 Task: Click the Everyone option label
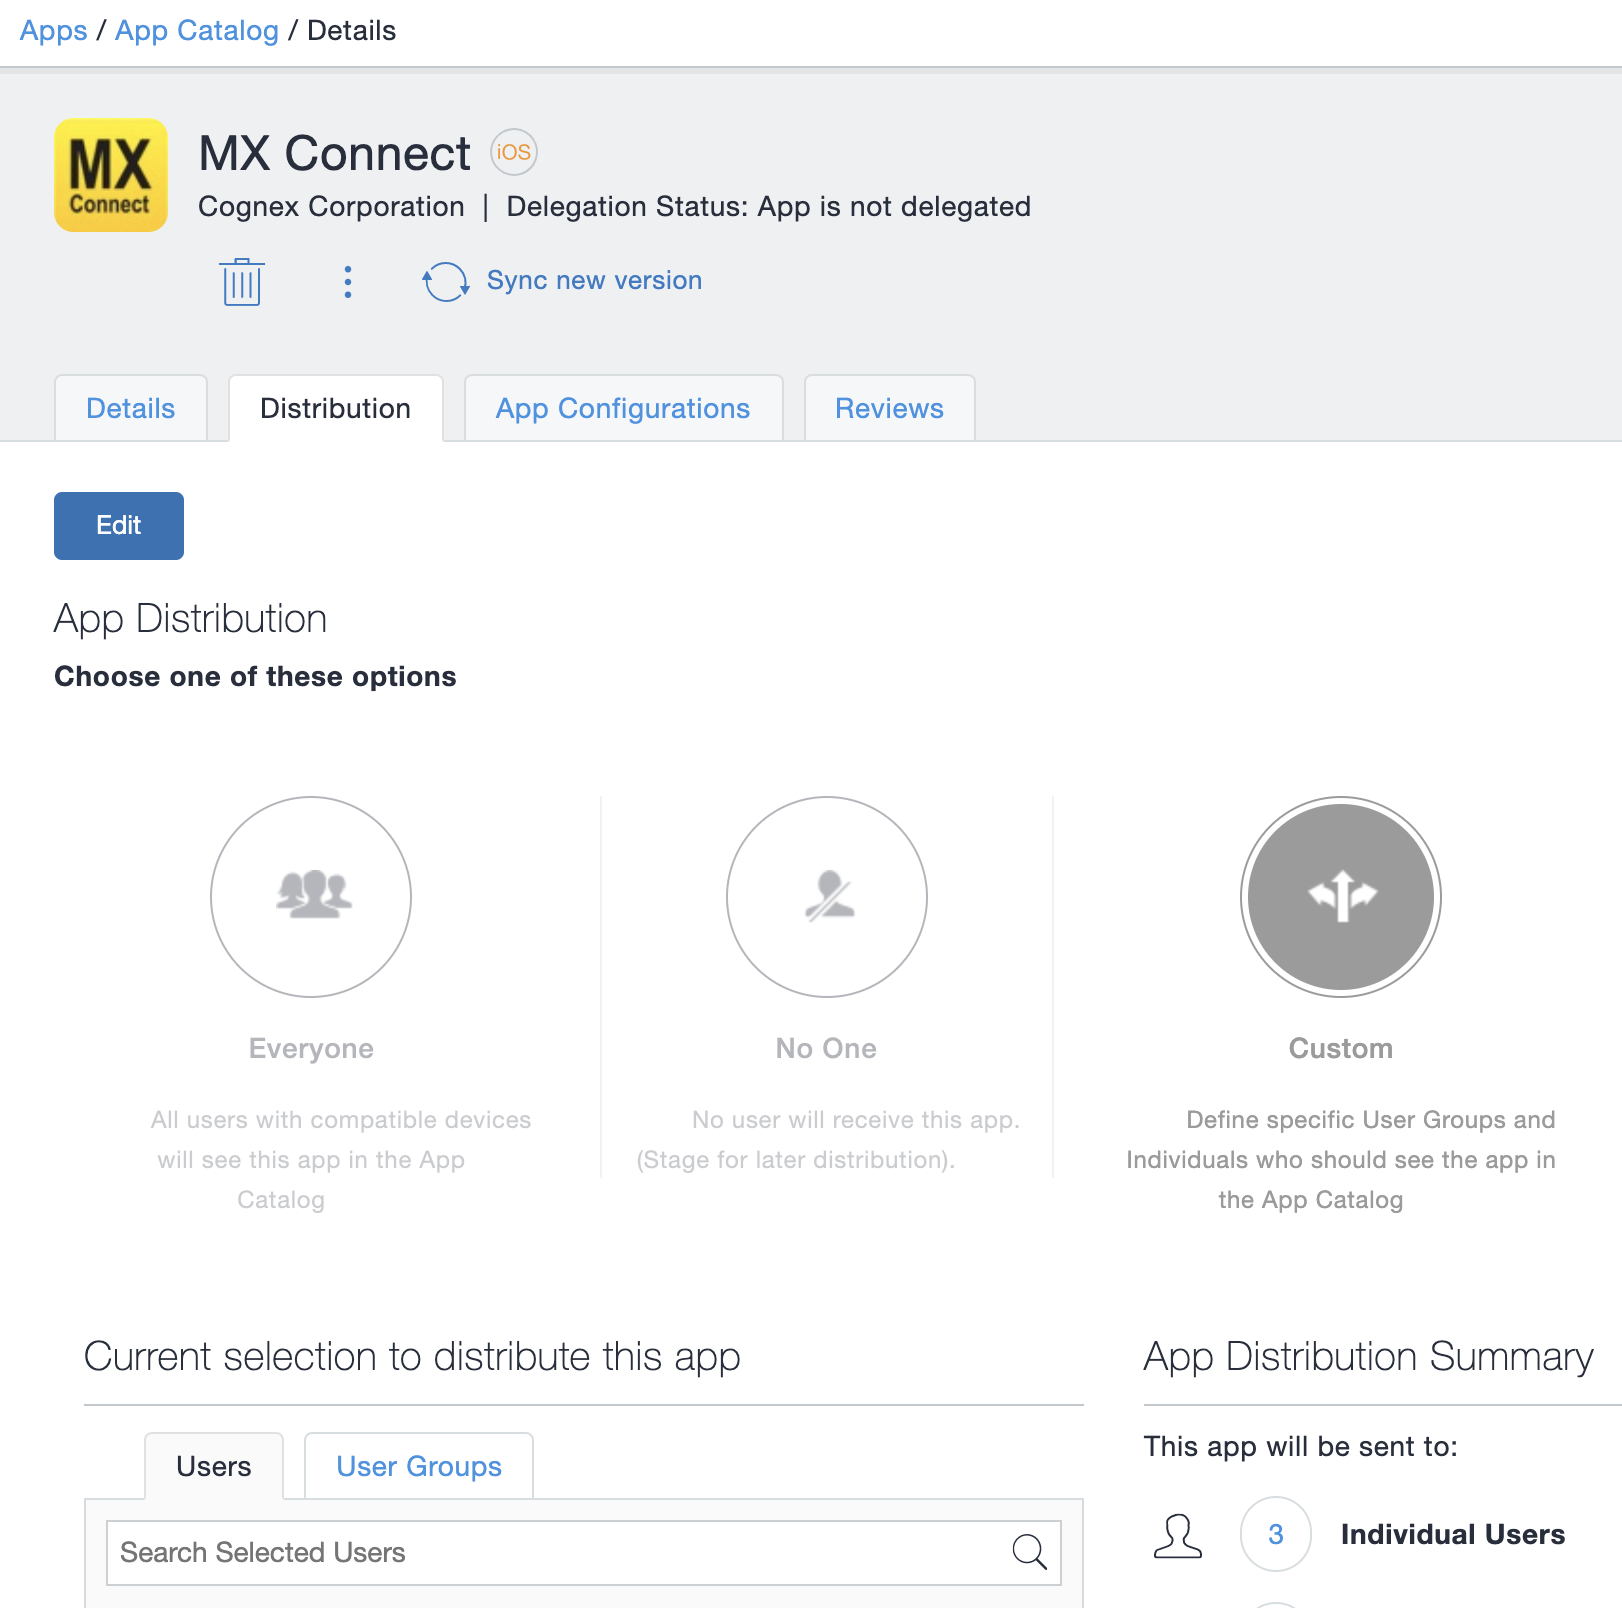(x=311, y=1048)
